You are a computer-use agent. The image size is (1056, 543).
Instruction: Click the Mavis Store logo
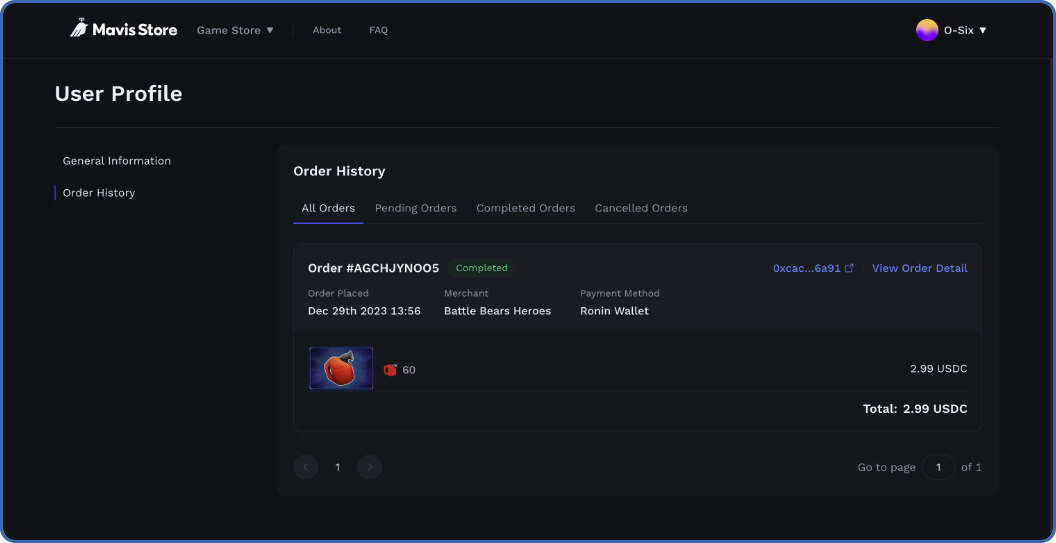(x=124, y=30)
